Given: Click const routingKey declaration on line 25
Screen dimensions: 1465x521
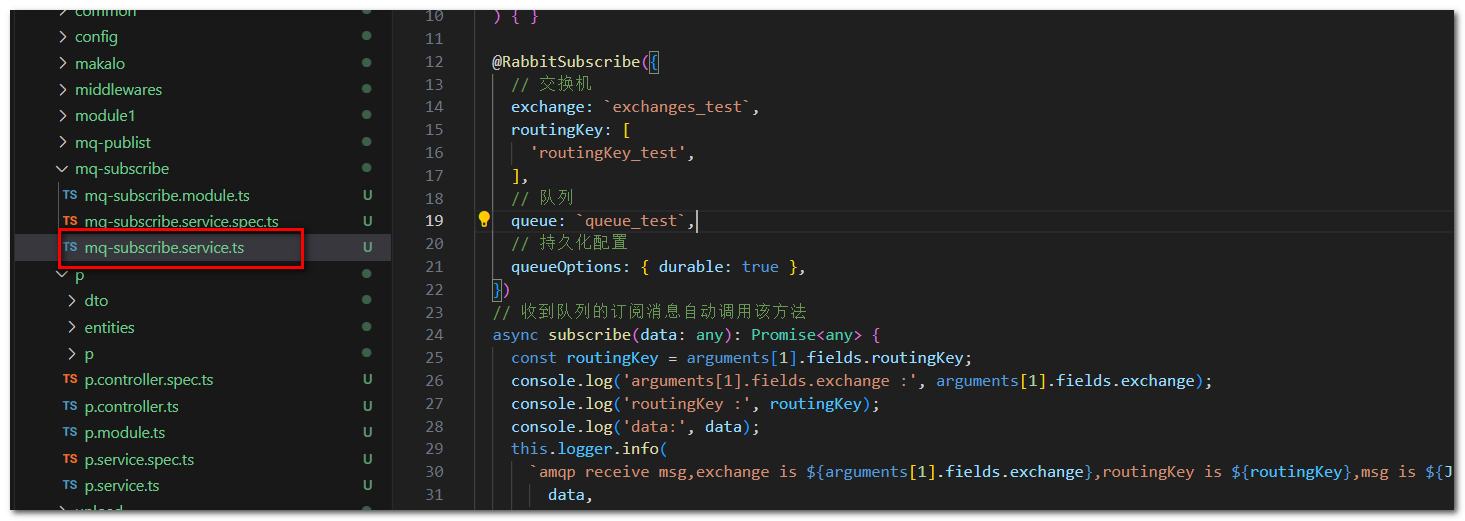Looking at the screenshot, I should [x=741, y=358].
